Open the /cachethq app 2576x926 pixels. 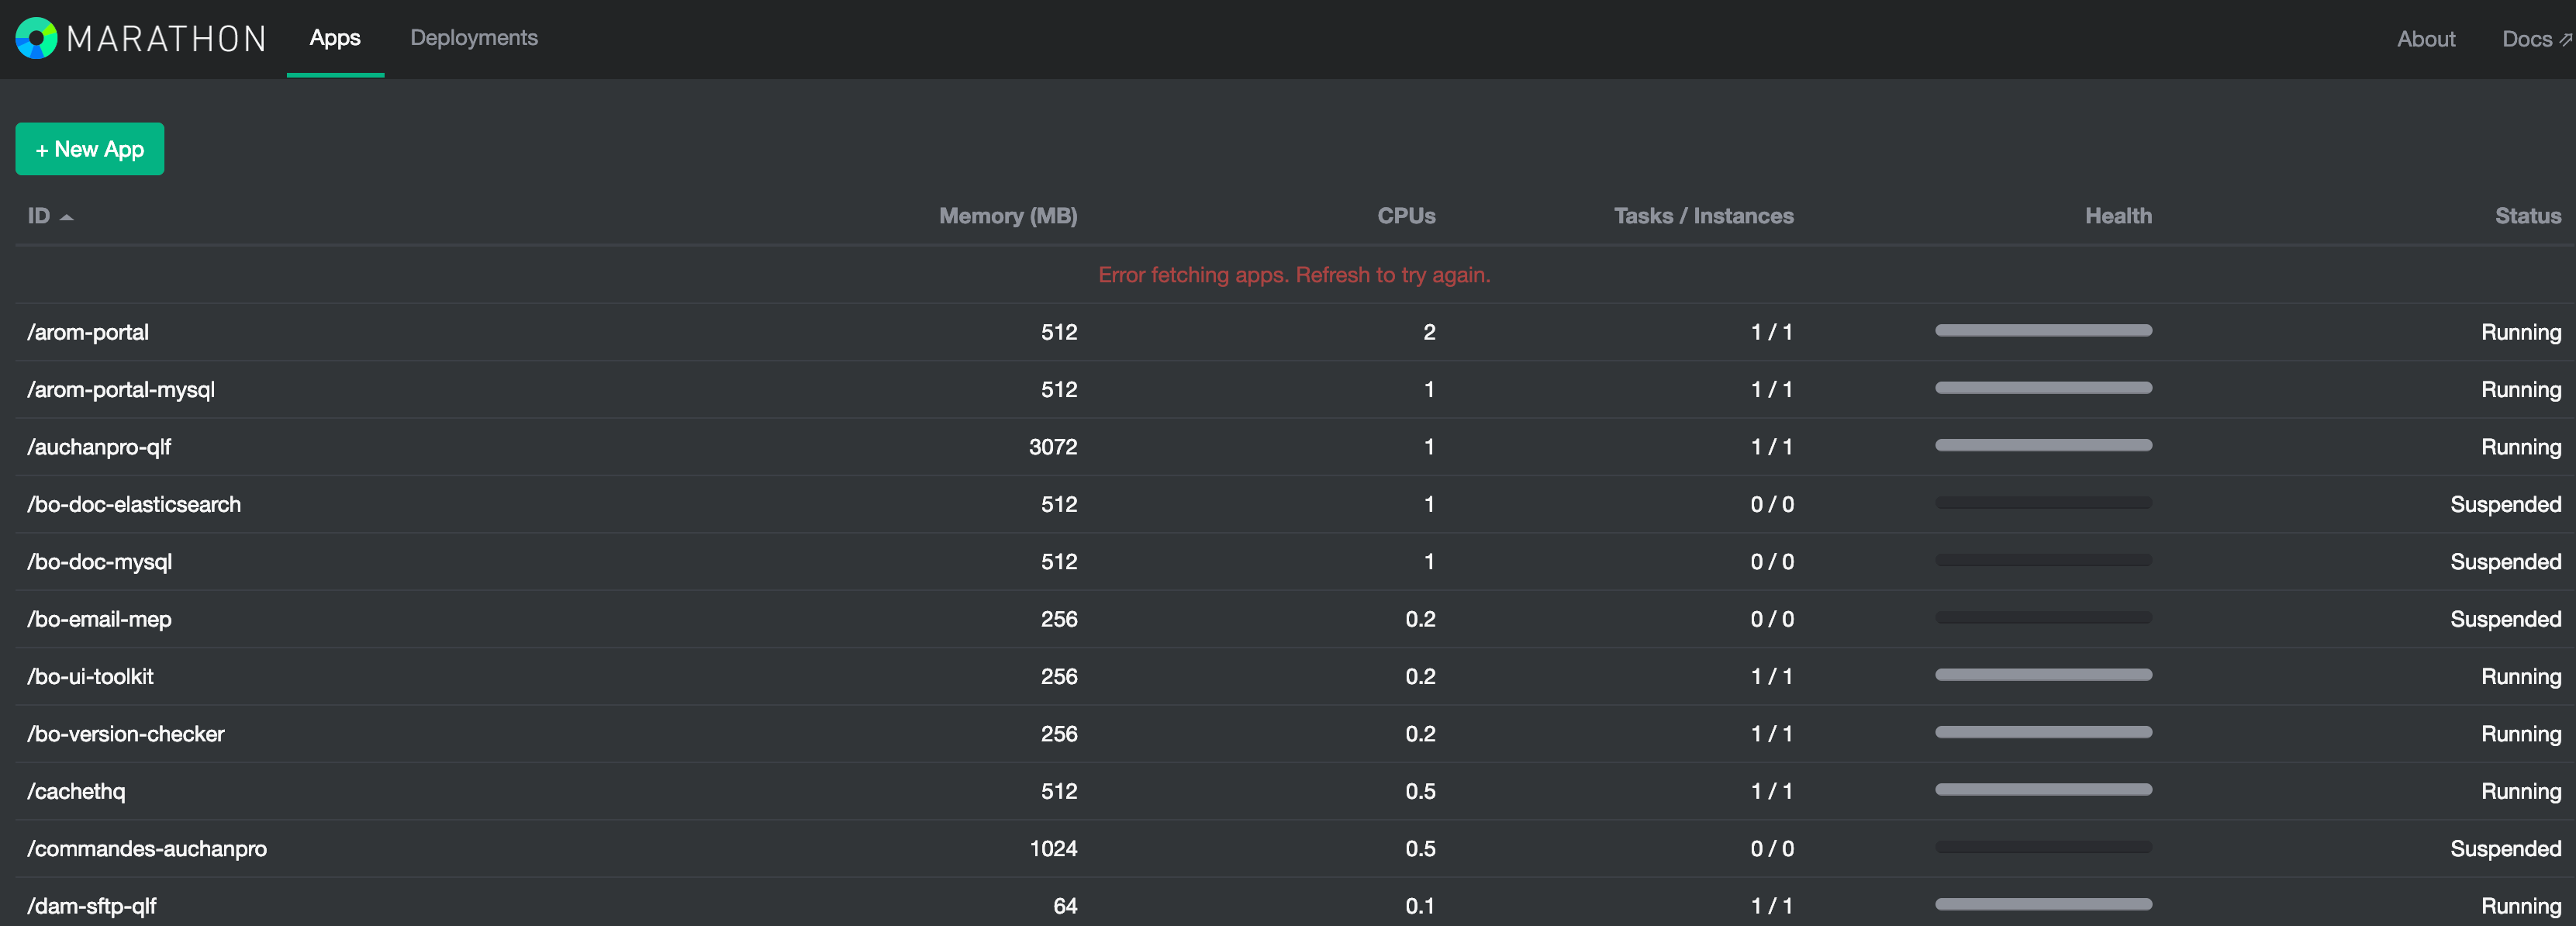pyautogui.click(x=76, y=791)
